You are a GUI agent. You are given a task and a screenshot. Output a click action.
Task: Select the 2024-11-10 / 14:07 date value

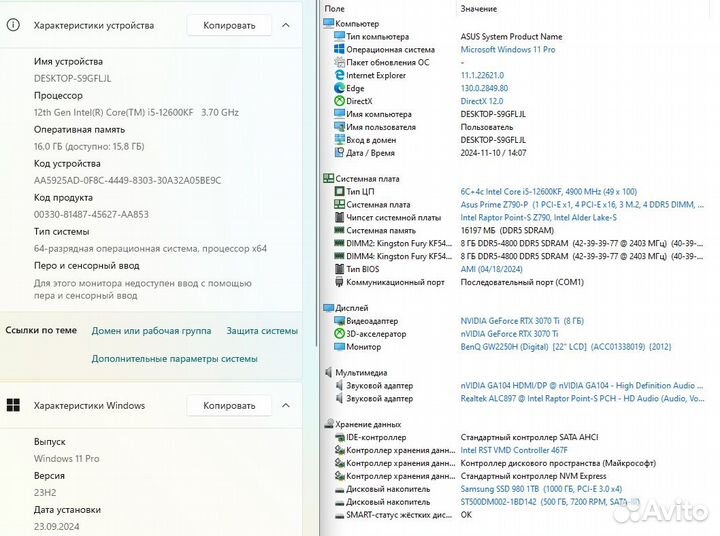tap(493, 152)
